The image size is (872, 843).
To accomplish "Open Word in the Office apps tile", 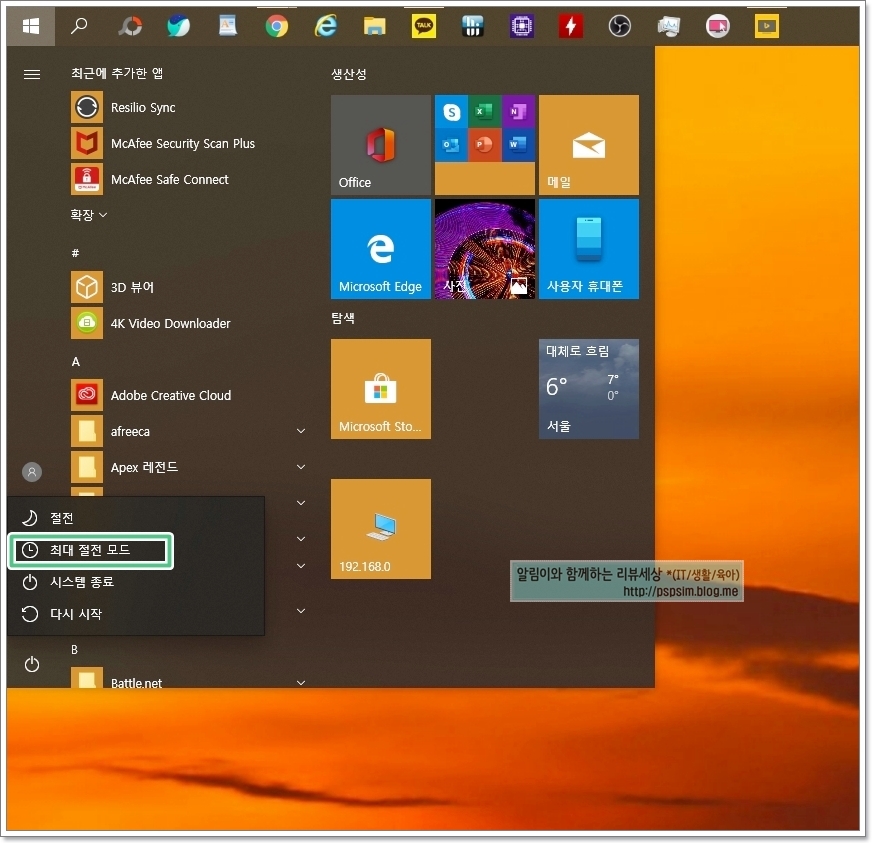I will pyautogui.click(x=518, y=145).
